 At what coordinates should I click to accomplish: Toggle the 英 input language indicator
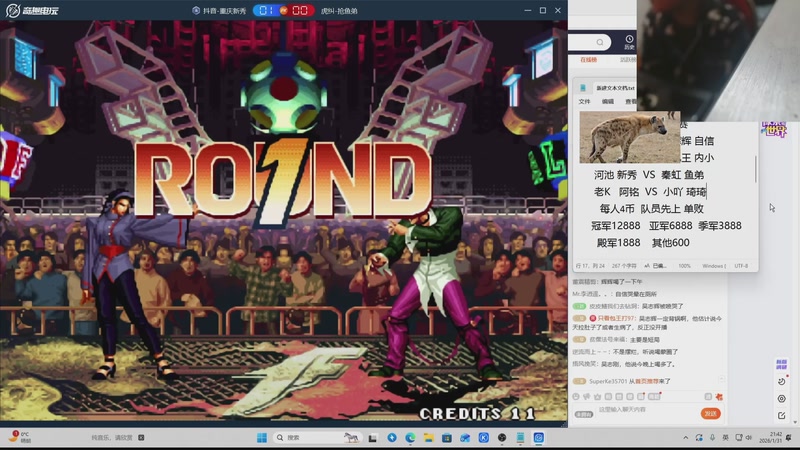pos(725,438)
